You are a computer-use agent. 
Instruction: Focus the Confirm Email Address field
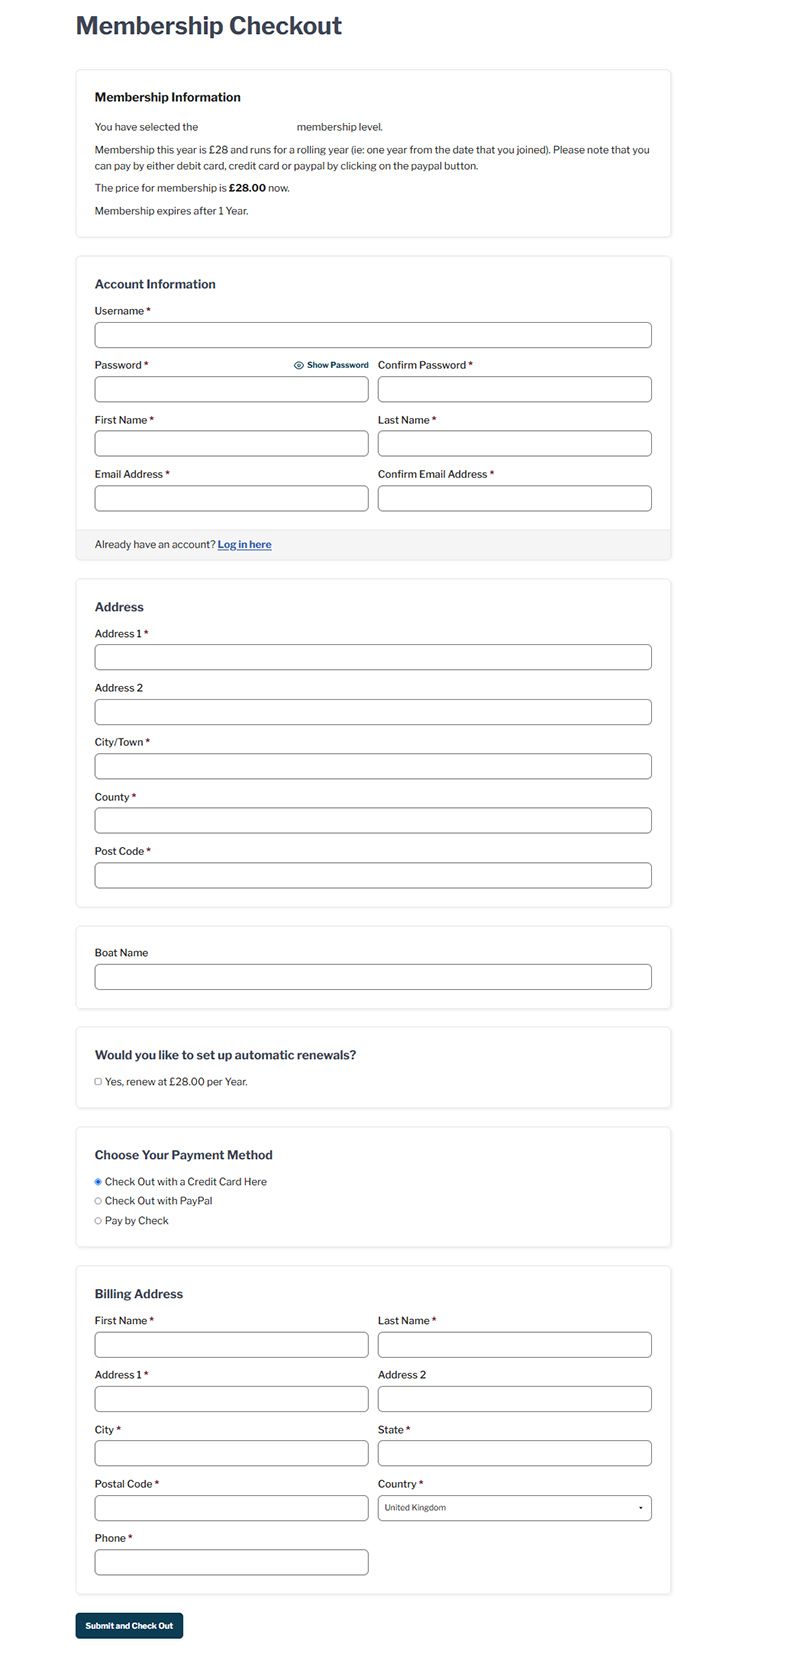pos(514,499)
